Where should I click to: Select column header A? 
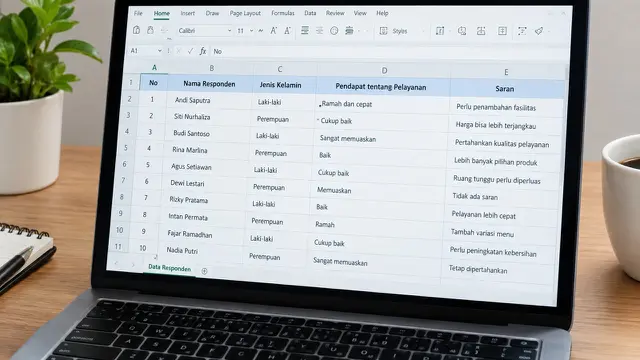[154, 67]
